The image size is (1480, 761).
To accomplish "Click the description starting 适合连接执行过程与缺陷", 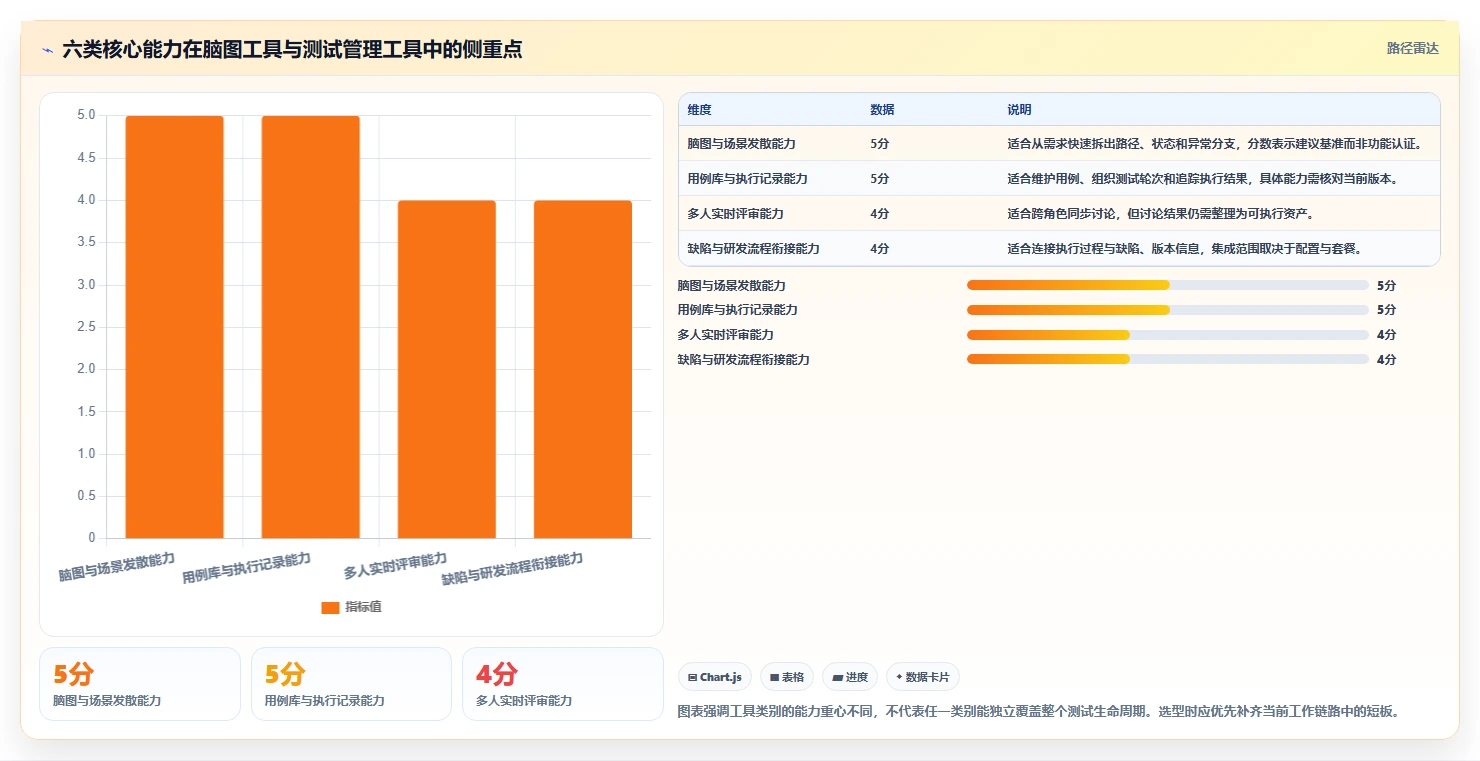I will [x=1184, y=249].
